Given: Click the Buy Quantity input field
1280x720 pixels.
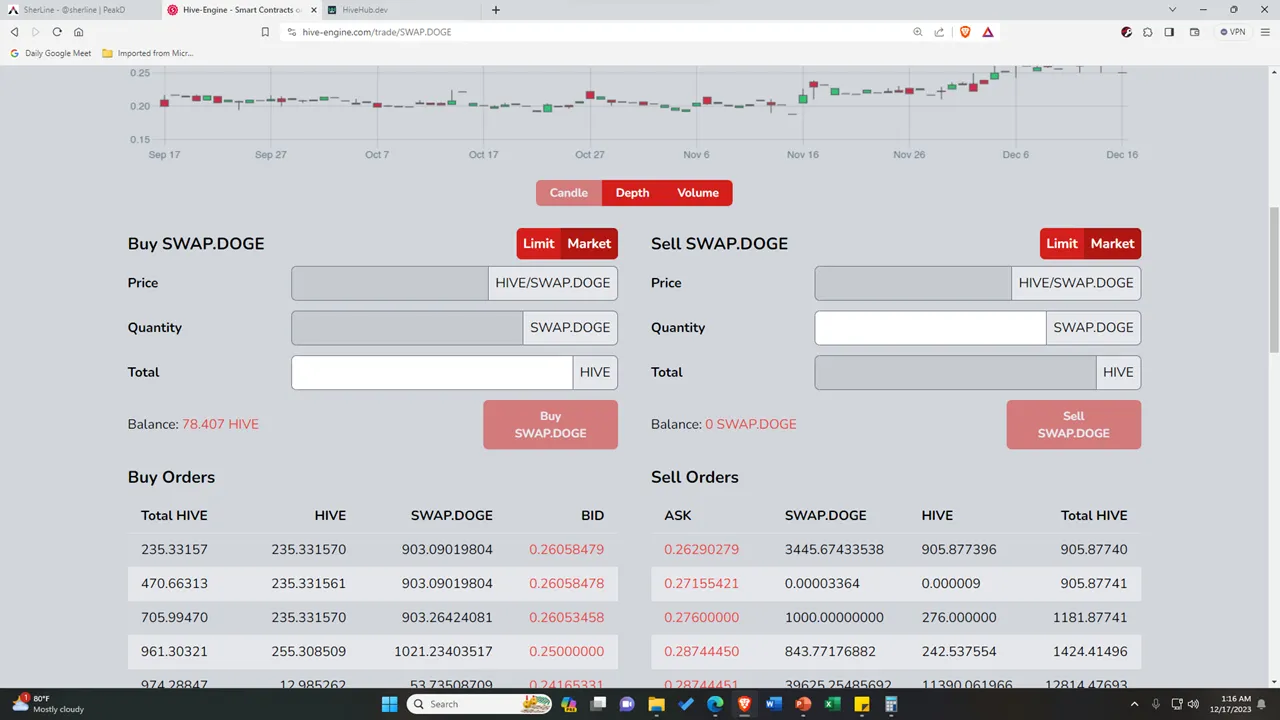Looking at the screenshot, I should [x=407, y=327].
